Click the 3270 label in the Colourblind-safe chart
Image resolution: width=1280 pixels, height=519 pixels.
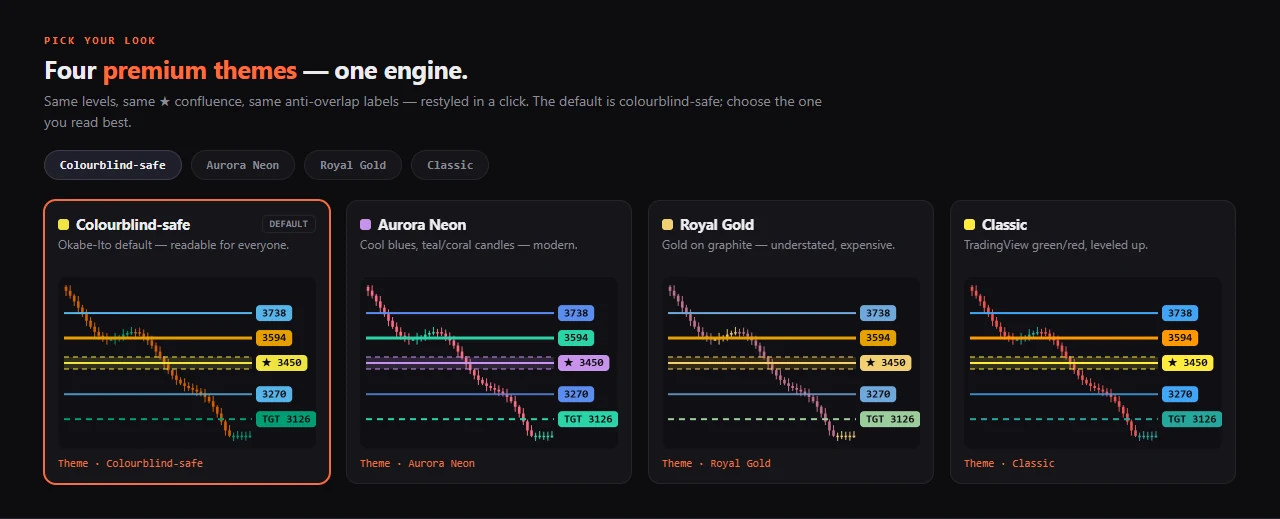point(274,394)
